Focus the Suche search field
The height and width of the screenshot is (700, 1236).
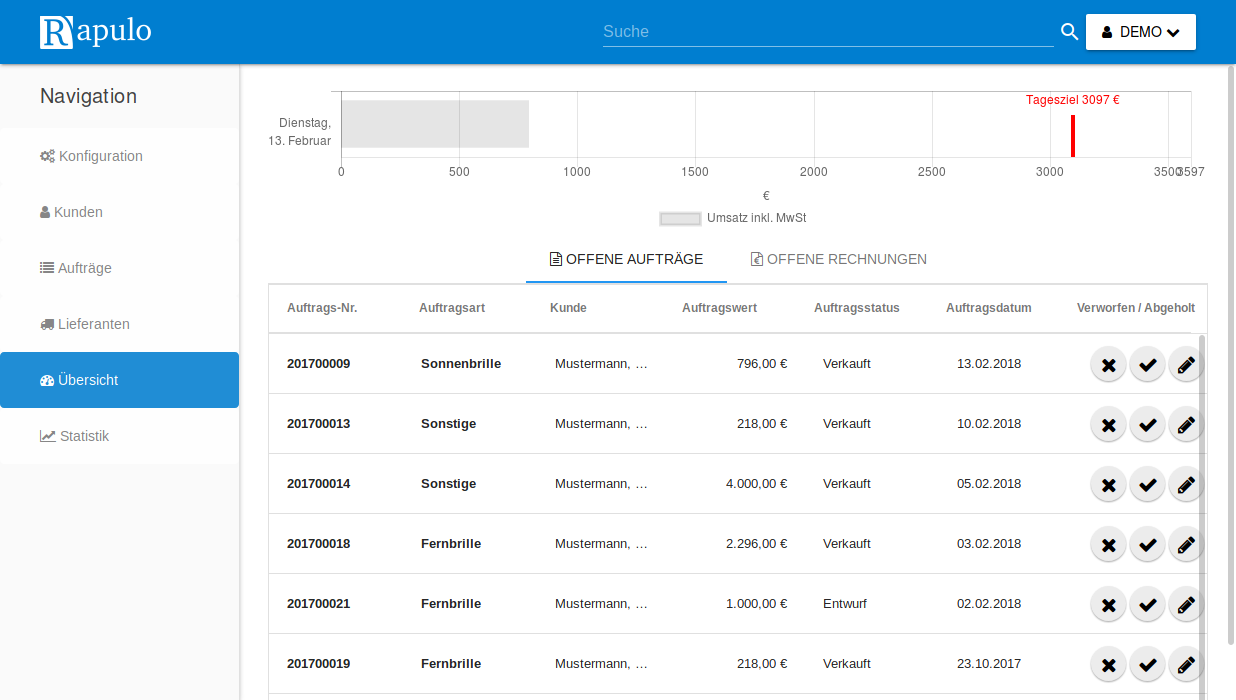point(827,32)
